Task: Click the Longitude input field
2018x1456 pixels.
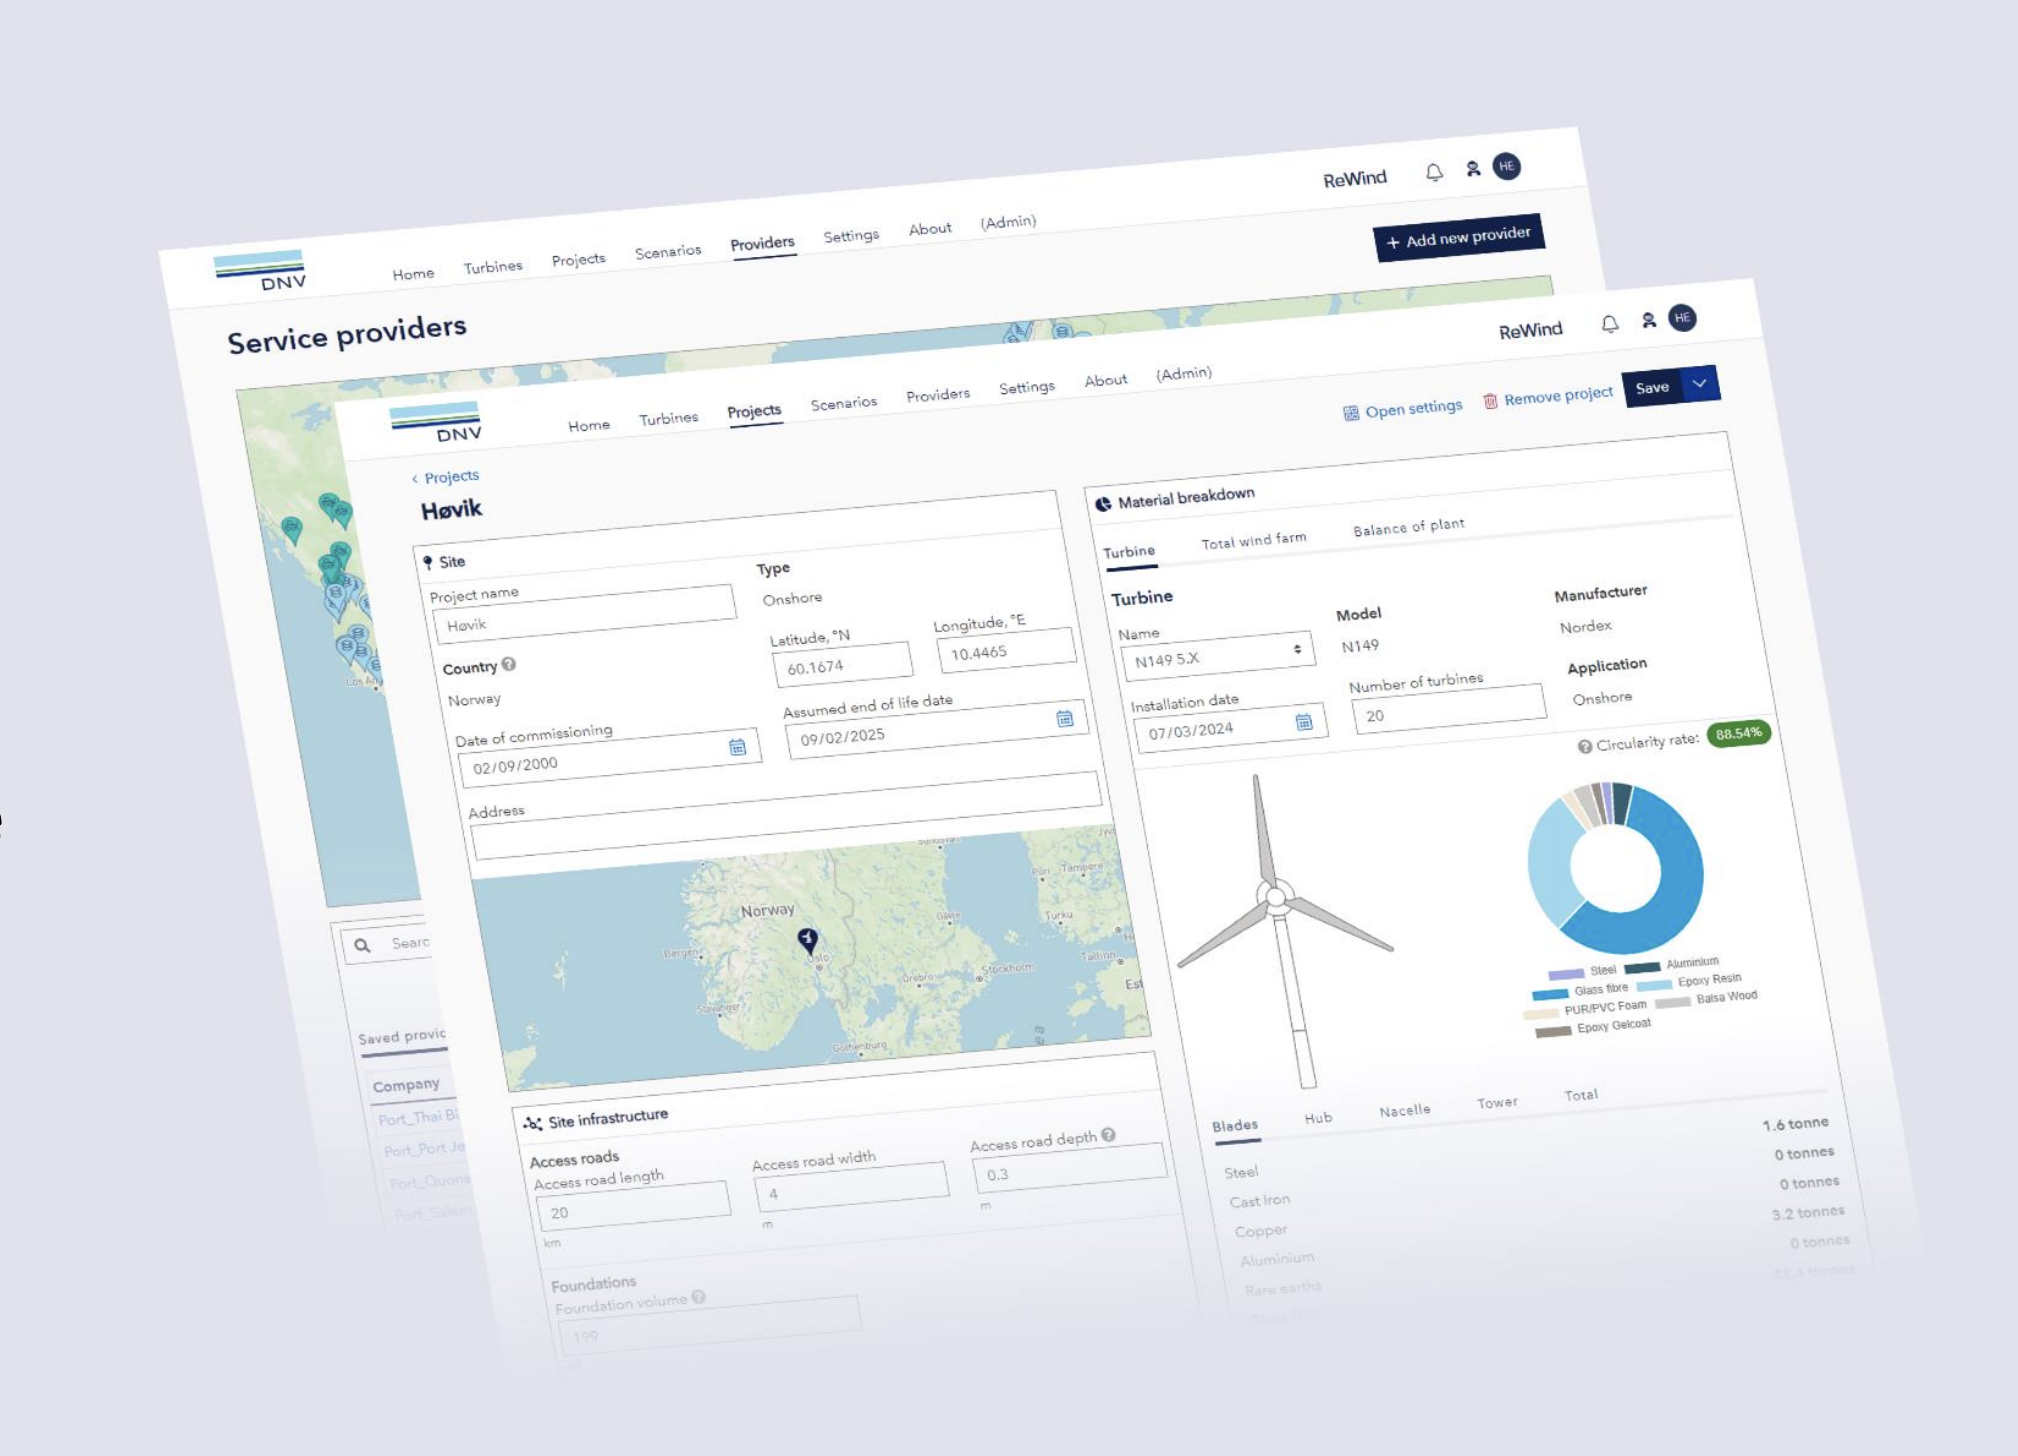Action: (1007, 650)
